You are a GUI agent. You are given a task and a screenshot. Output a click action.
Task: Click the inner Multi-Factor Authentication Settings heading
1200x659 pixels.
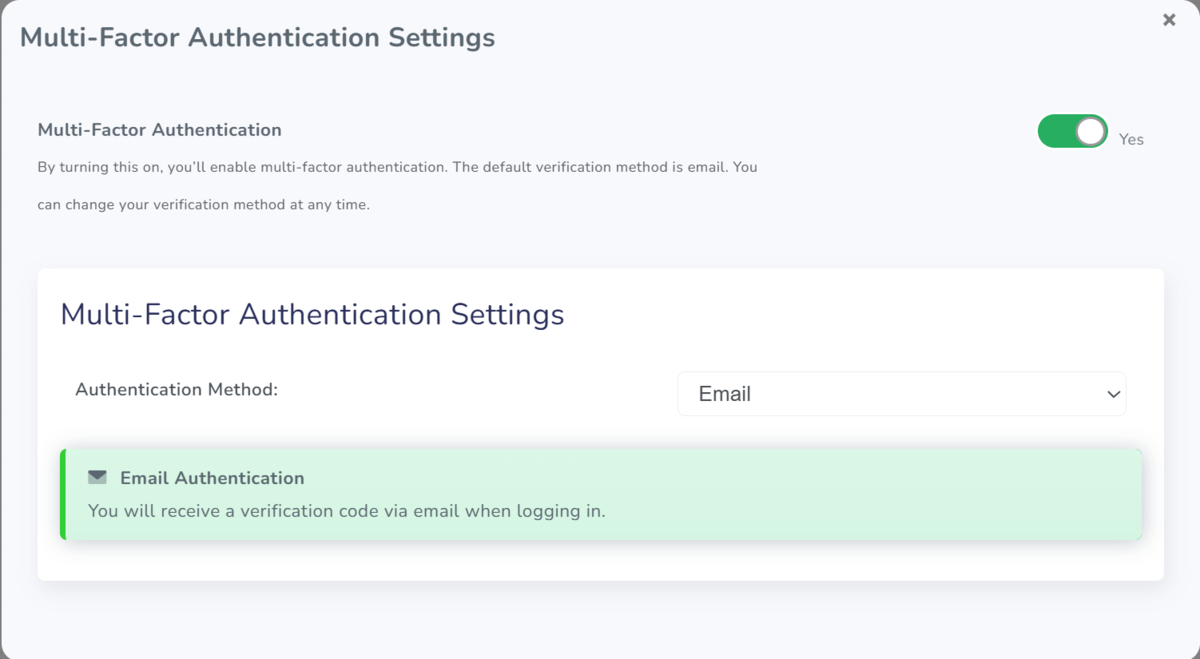coord(313,314)
